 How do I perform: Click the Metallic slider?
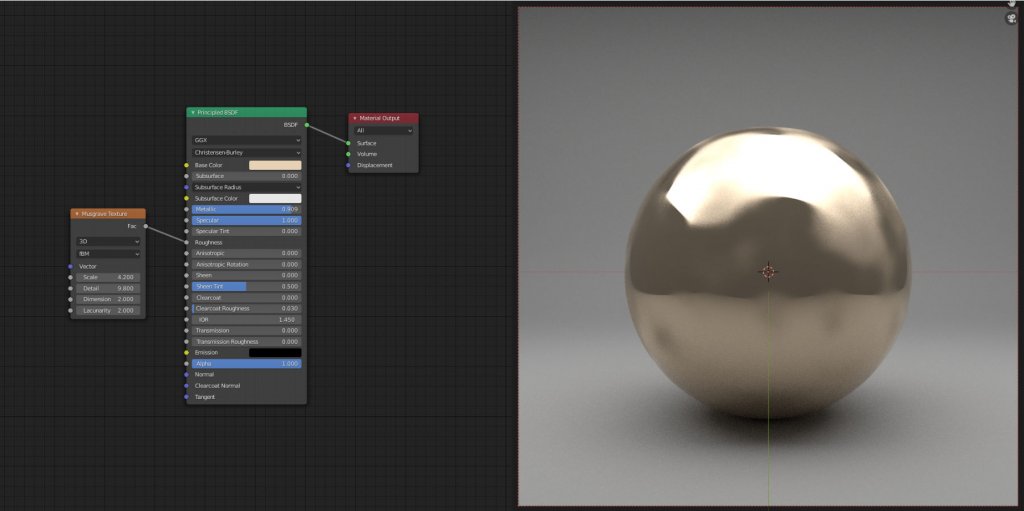pyautogui.click(x=246, y=209)
